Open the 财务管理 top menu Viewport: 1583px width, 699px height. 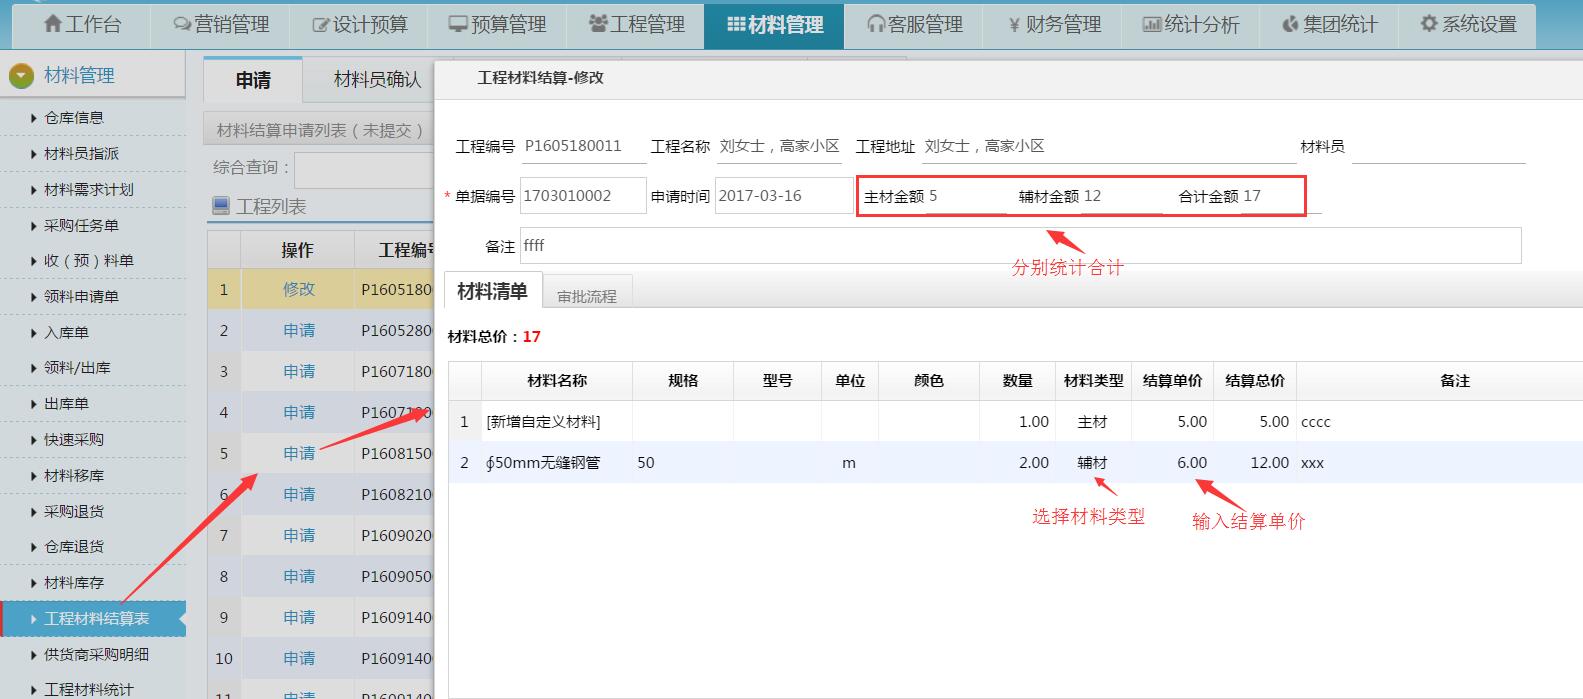1053,24
